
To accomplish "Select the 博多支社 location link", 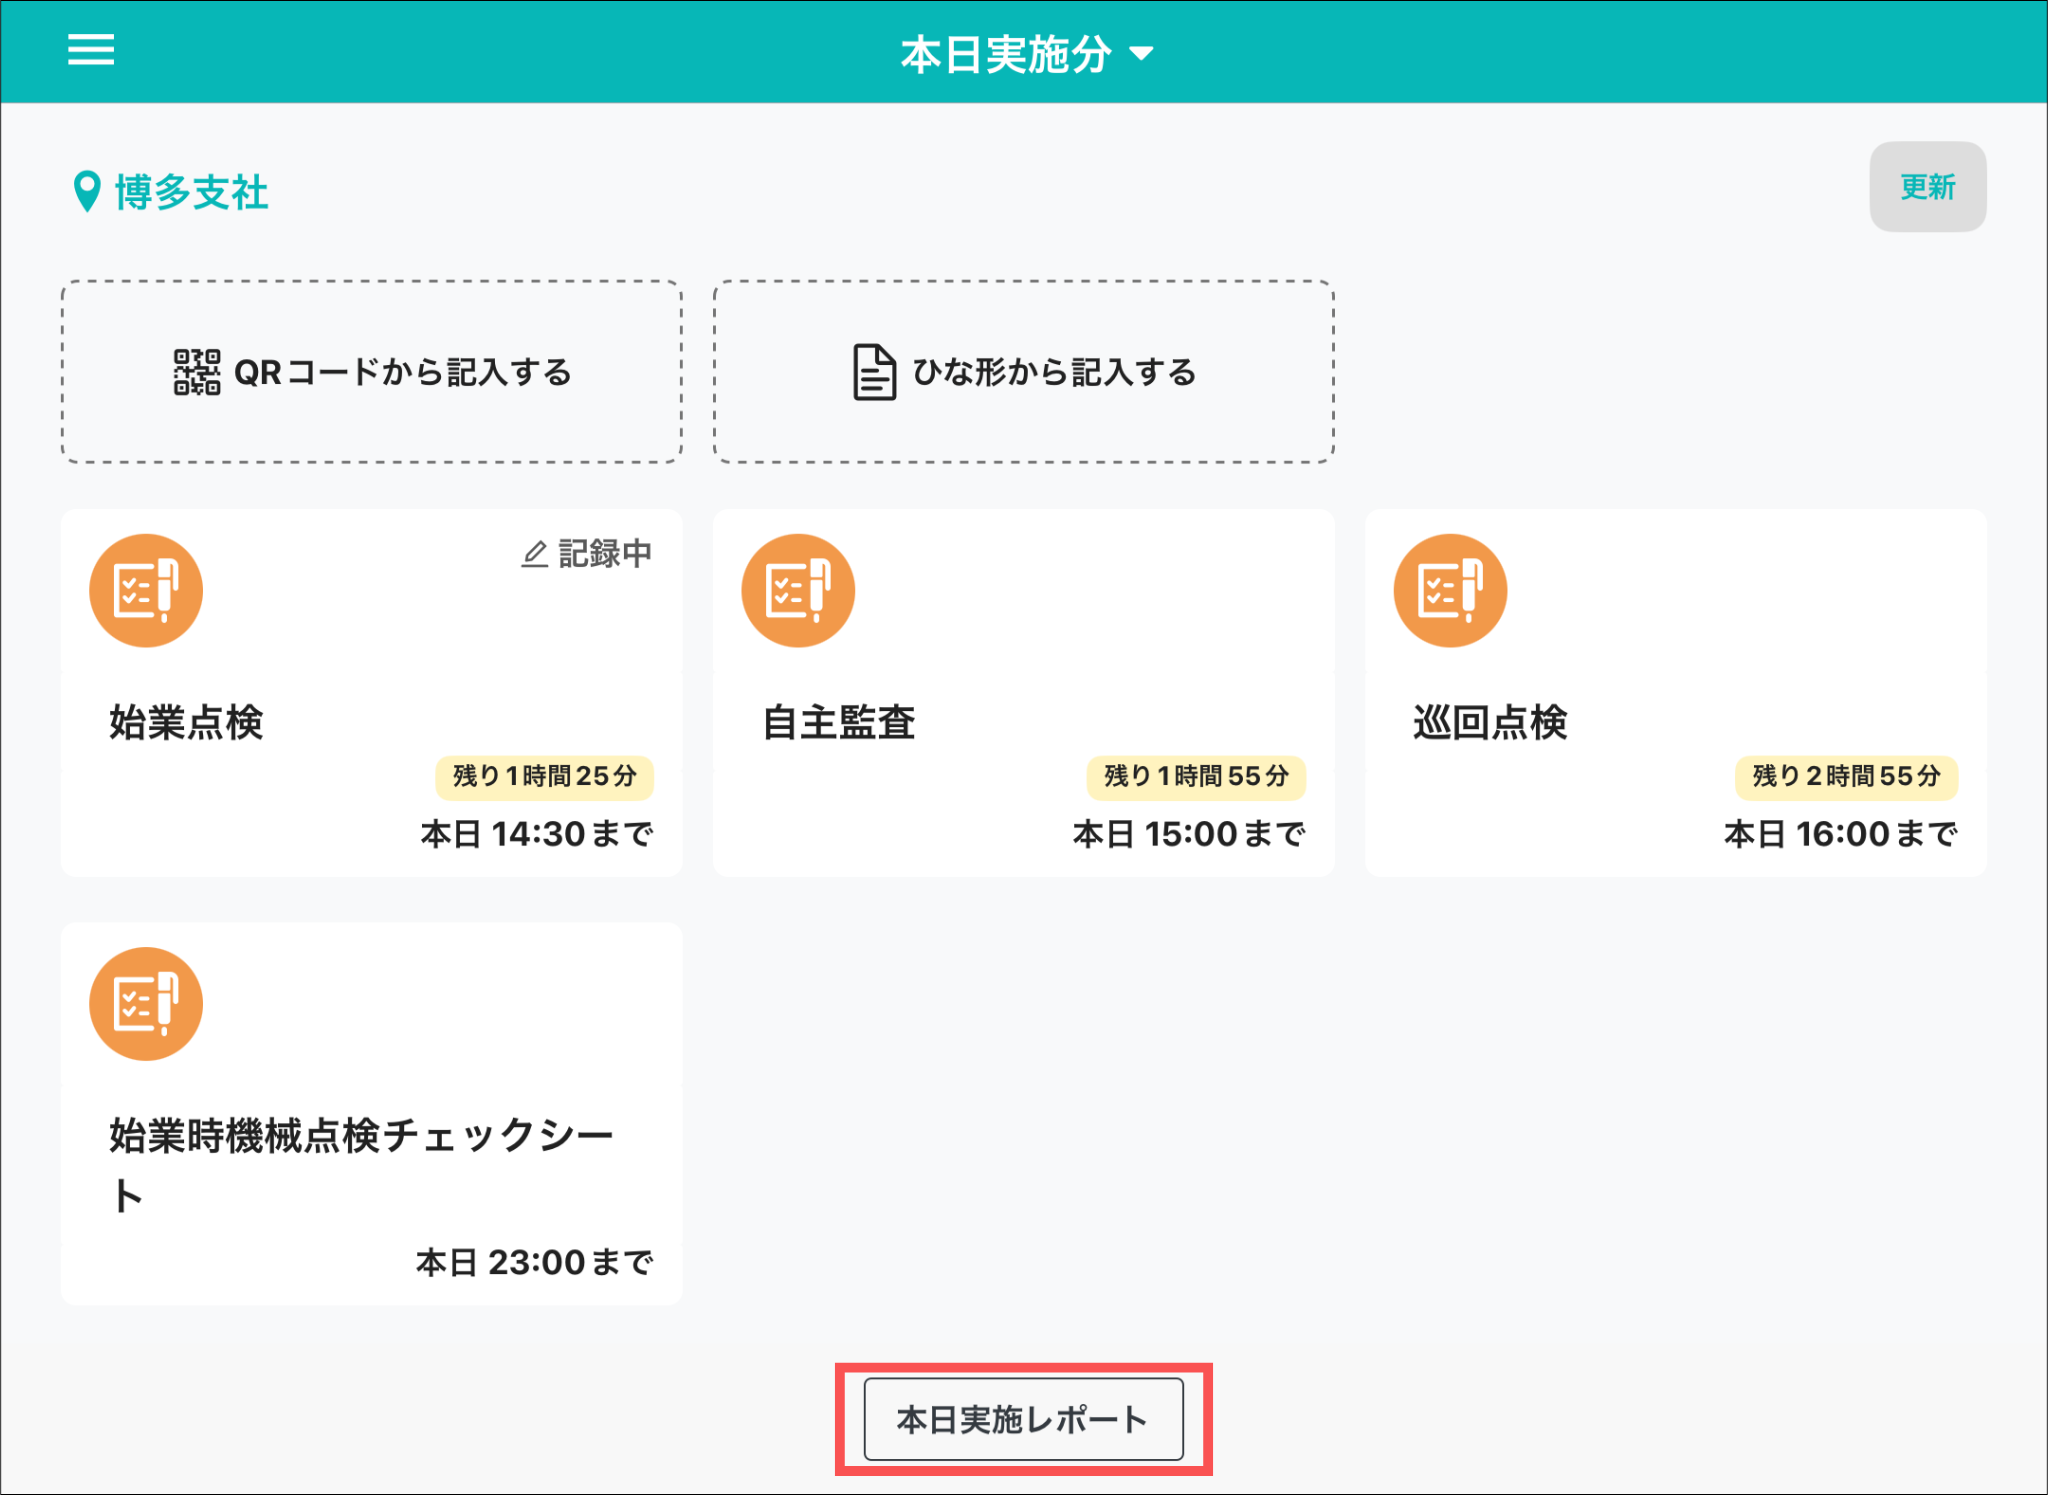I will pos(191,192).
